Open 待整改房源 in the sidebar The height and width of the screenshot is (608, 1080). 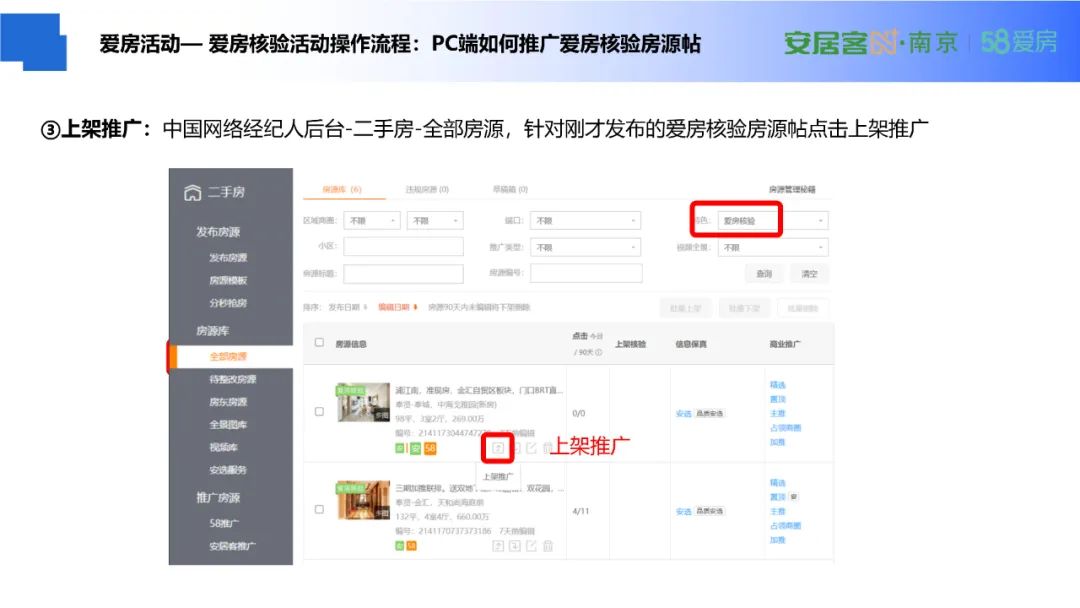233,379
